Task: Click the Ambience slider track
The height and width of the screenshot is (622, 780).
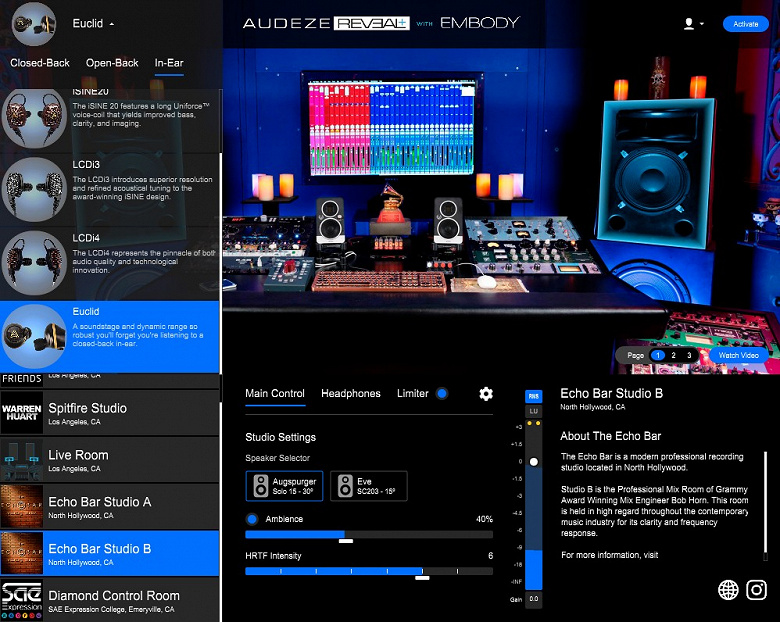Action: (369, 534)
